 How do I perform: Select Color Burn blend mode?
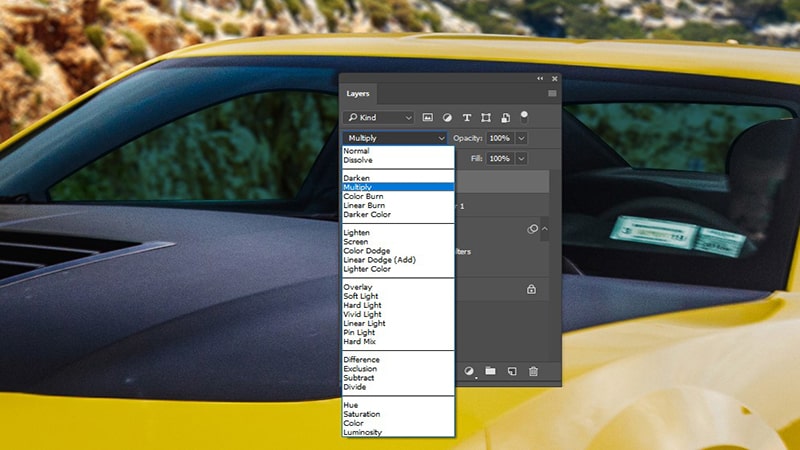click(x=398, y=196)
